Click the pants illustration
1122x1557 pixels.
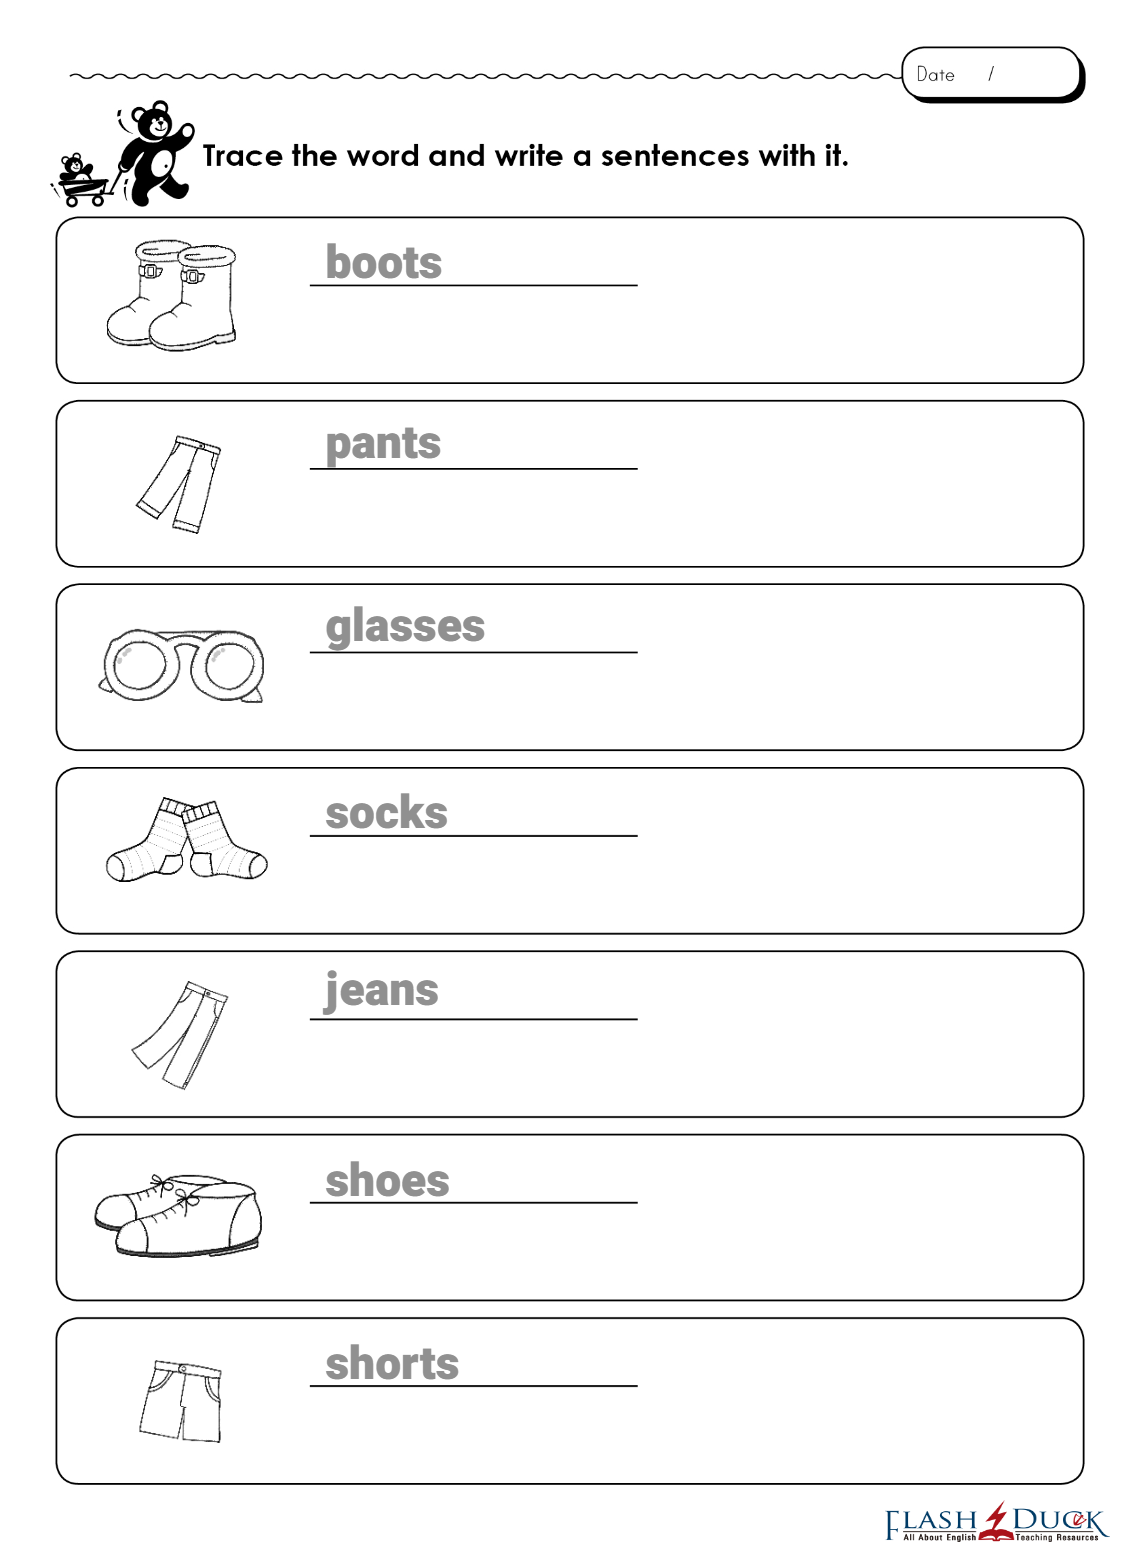tap(181, 484)
